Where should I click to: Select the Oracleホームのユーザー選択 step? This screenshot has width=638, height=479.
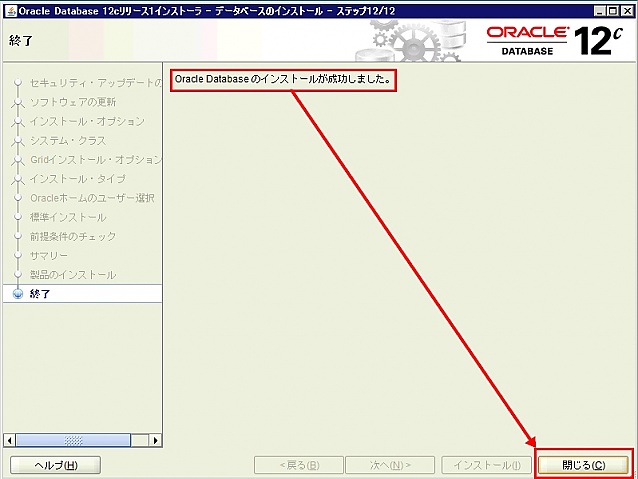92,198
